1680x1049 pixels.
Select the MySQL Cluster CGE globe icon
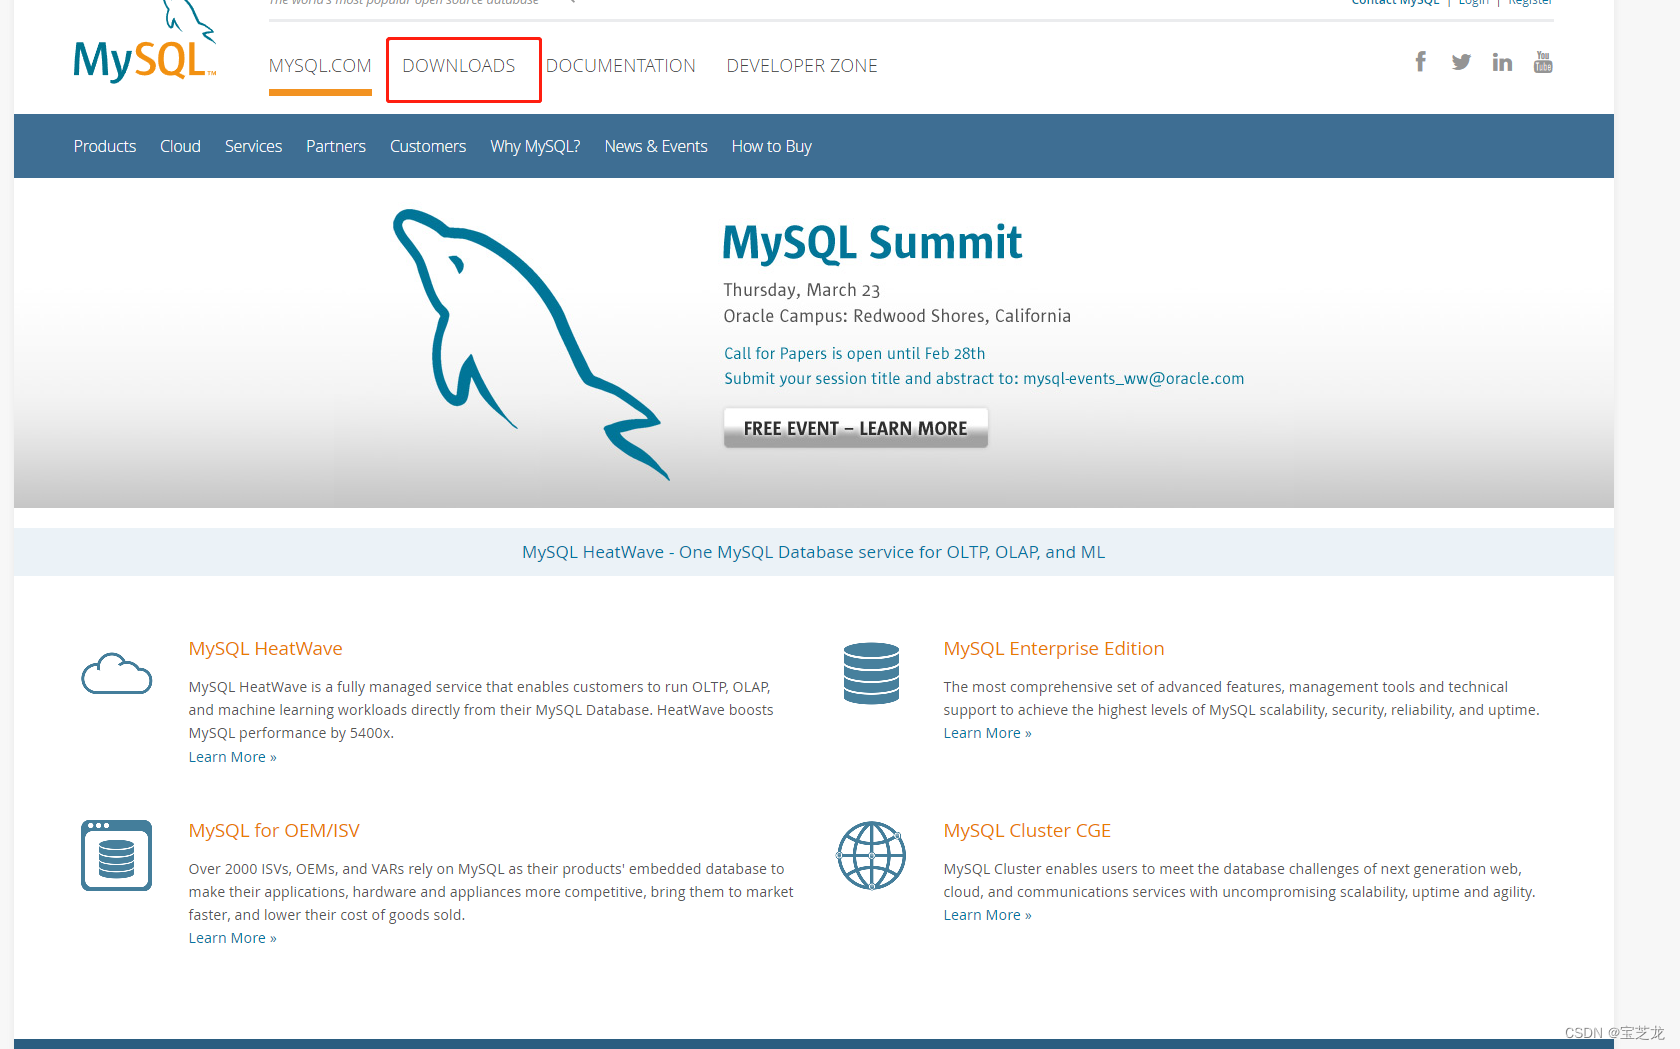(871, 855)
